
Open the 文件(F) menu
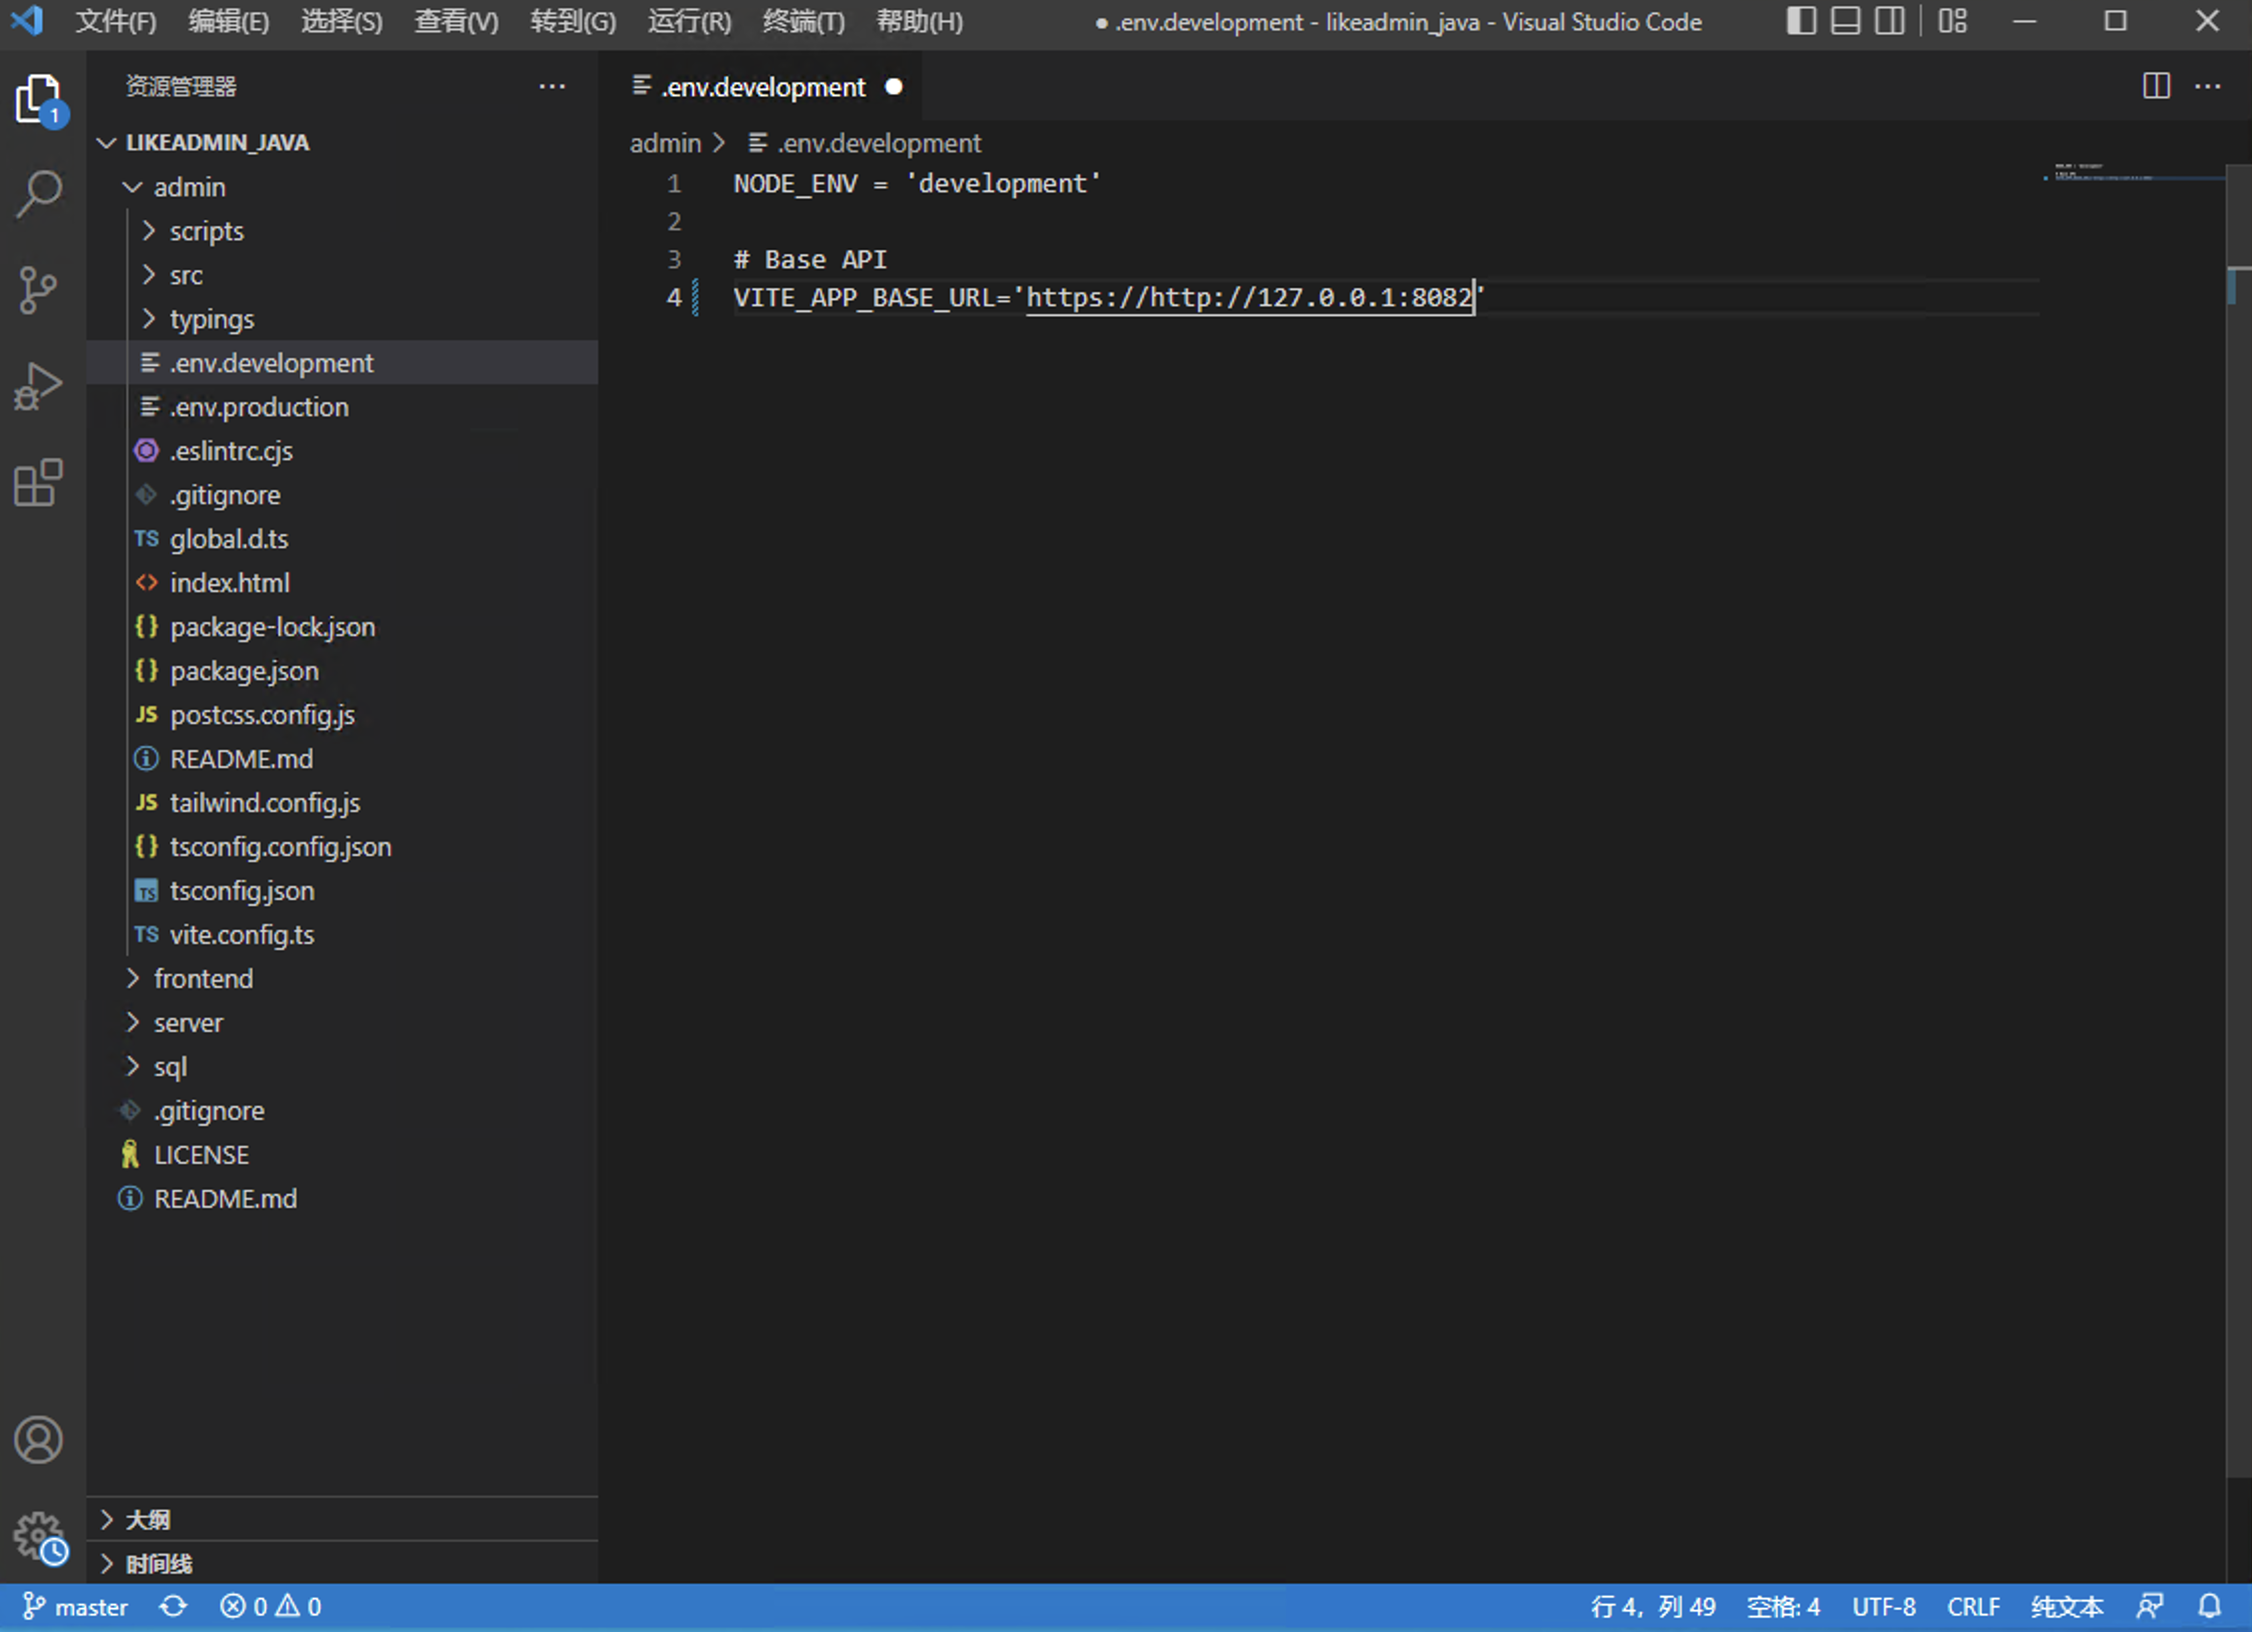[116, 21]
